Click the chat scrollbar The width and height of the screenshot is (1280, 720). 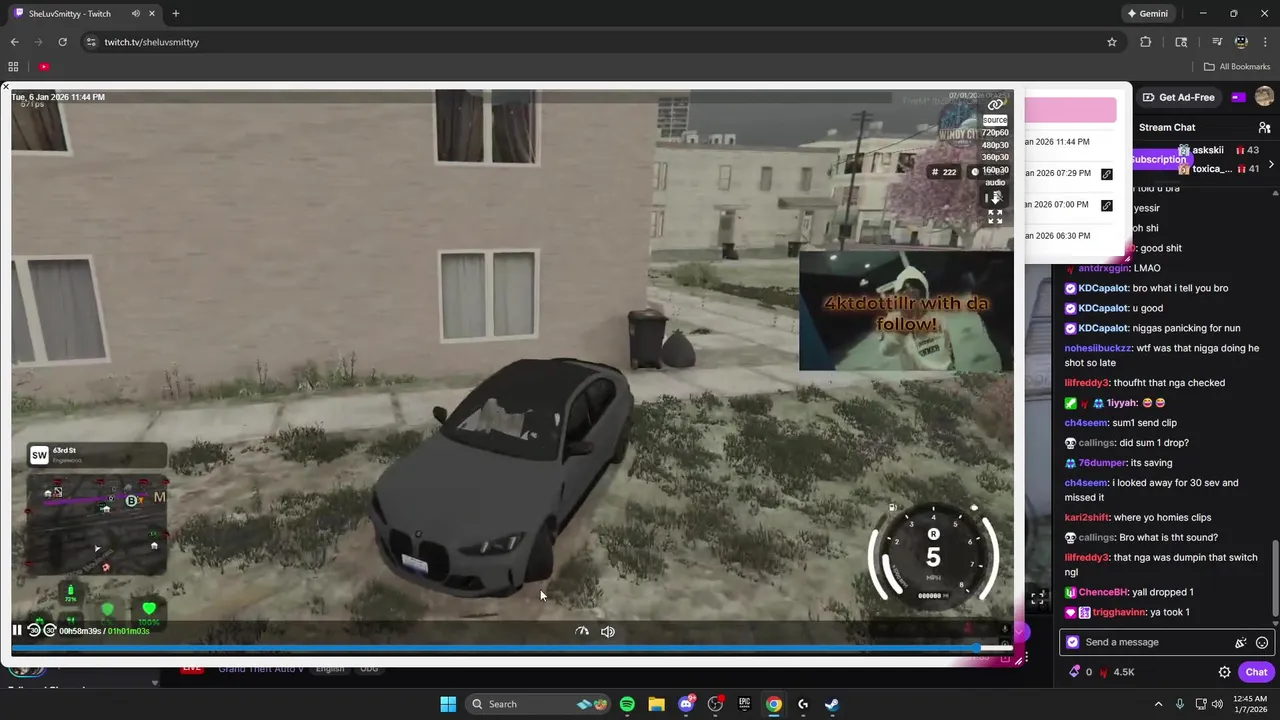click(1275, 578)
